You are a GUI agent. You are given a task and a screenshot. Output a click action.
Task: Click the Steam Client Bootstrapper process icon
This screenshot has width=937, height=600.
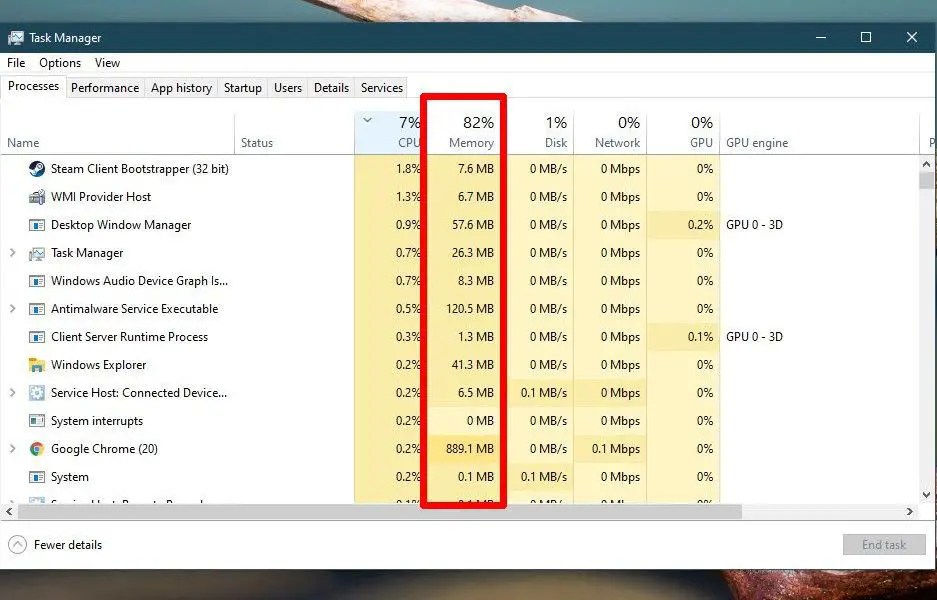pyautogui.click(x=36, y=169)
